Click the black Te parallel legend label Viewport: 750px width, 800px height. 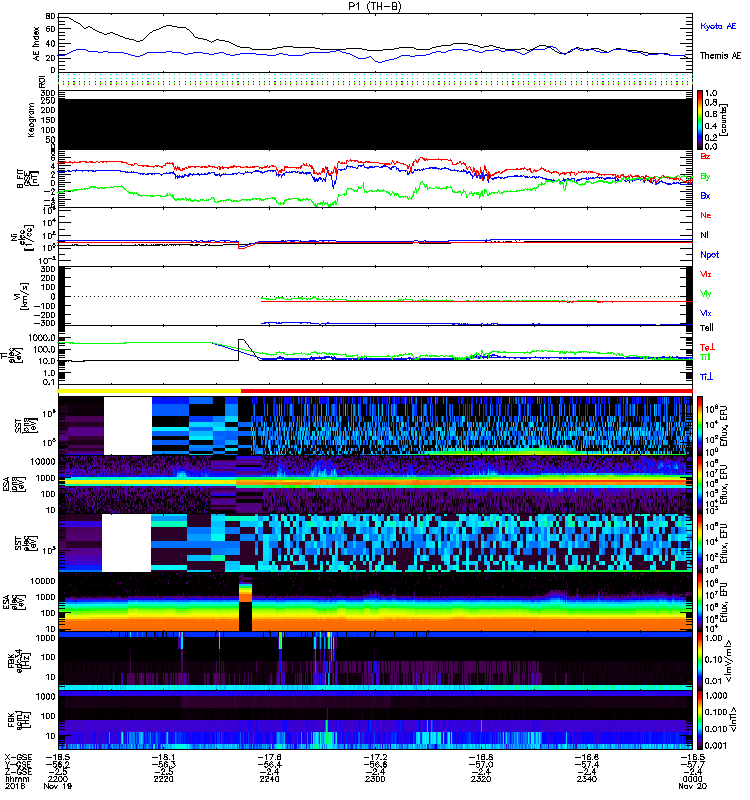(x=707, y=328)
